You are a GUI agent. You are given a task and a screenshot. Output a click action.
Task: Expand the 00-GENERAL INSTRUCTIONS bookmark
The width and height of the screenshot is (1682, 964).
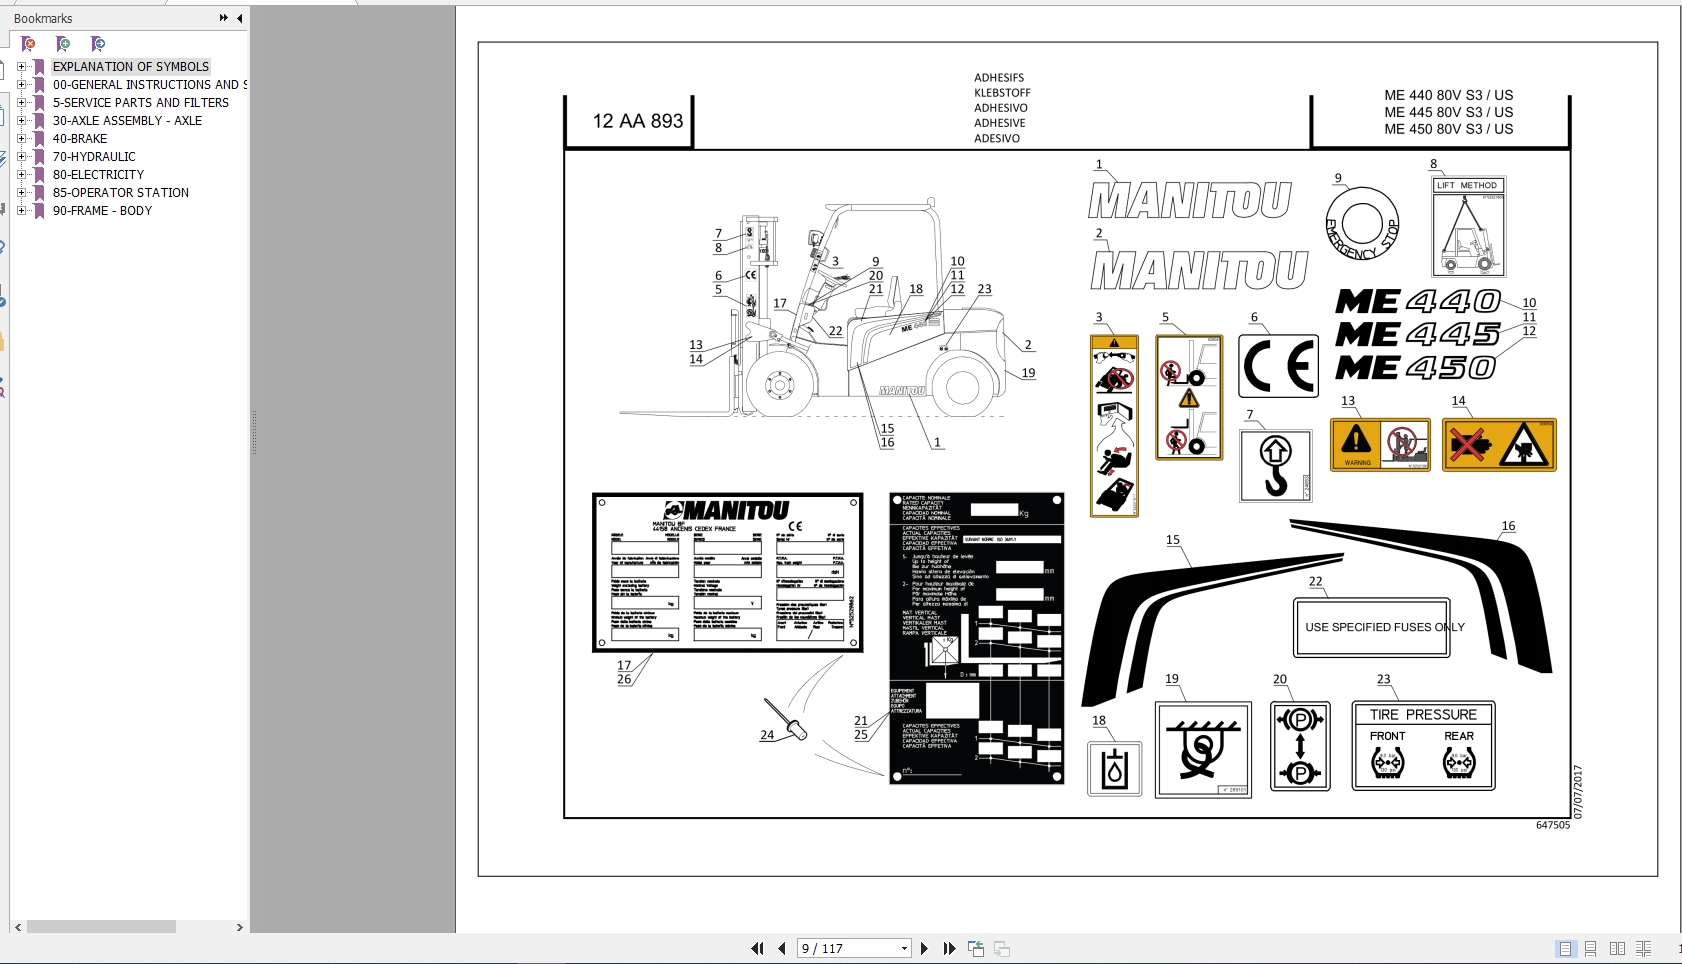pos(21,85)
